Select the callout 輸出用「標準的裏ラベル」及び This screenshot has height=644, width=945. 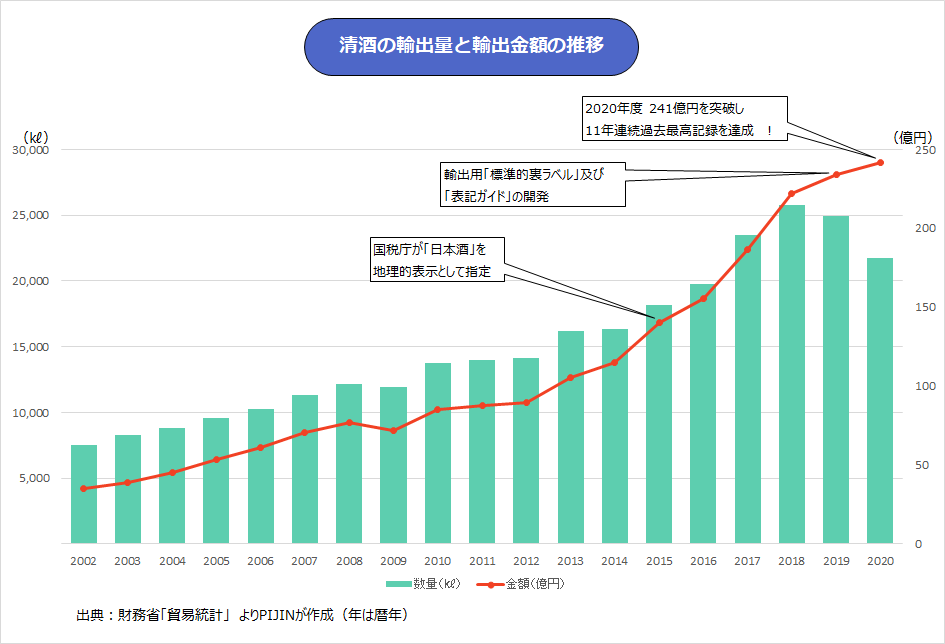pyautogui.click(x=533, y=184)
